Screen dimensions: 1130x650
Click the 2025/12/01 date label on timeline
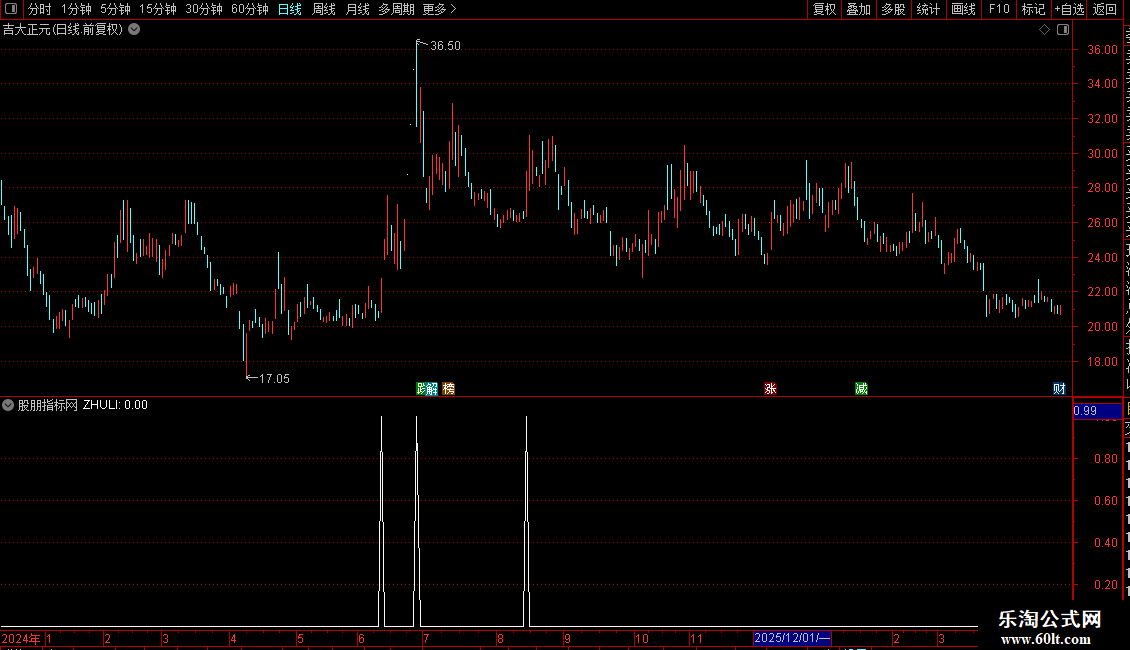[x=792, y=638]
